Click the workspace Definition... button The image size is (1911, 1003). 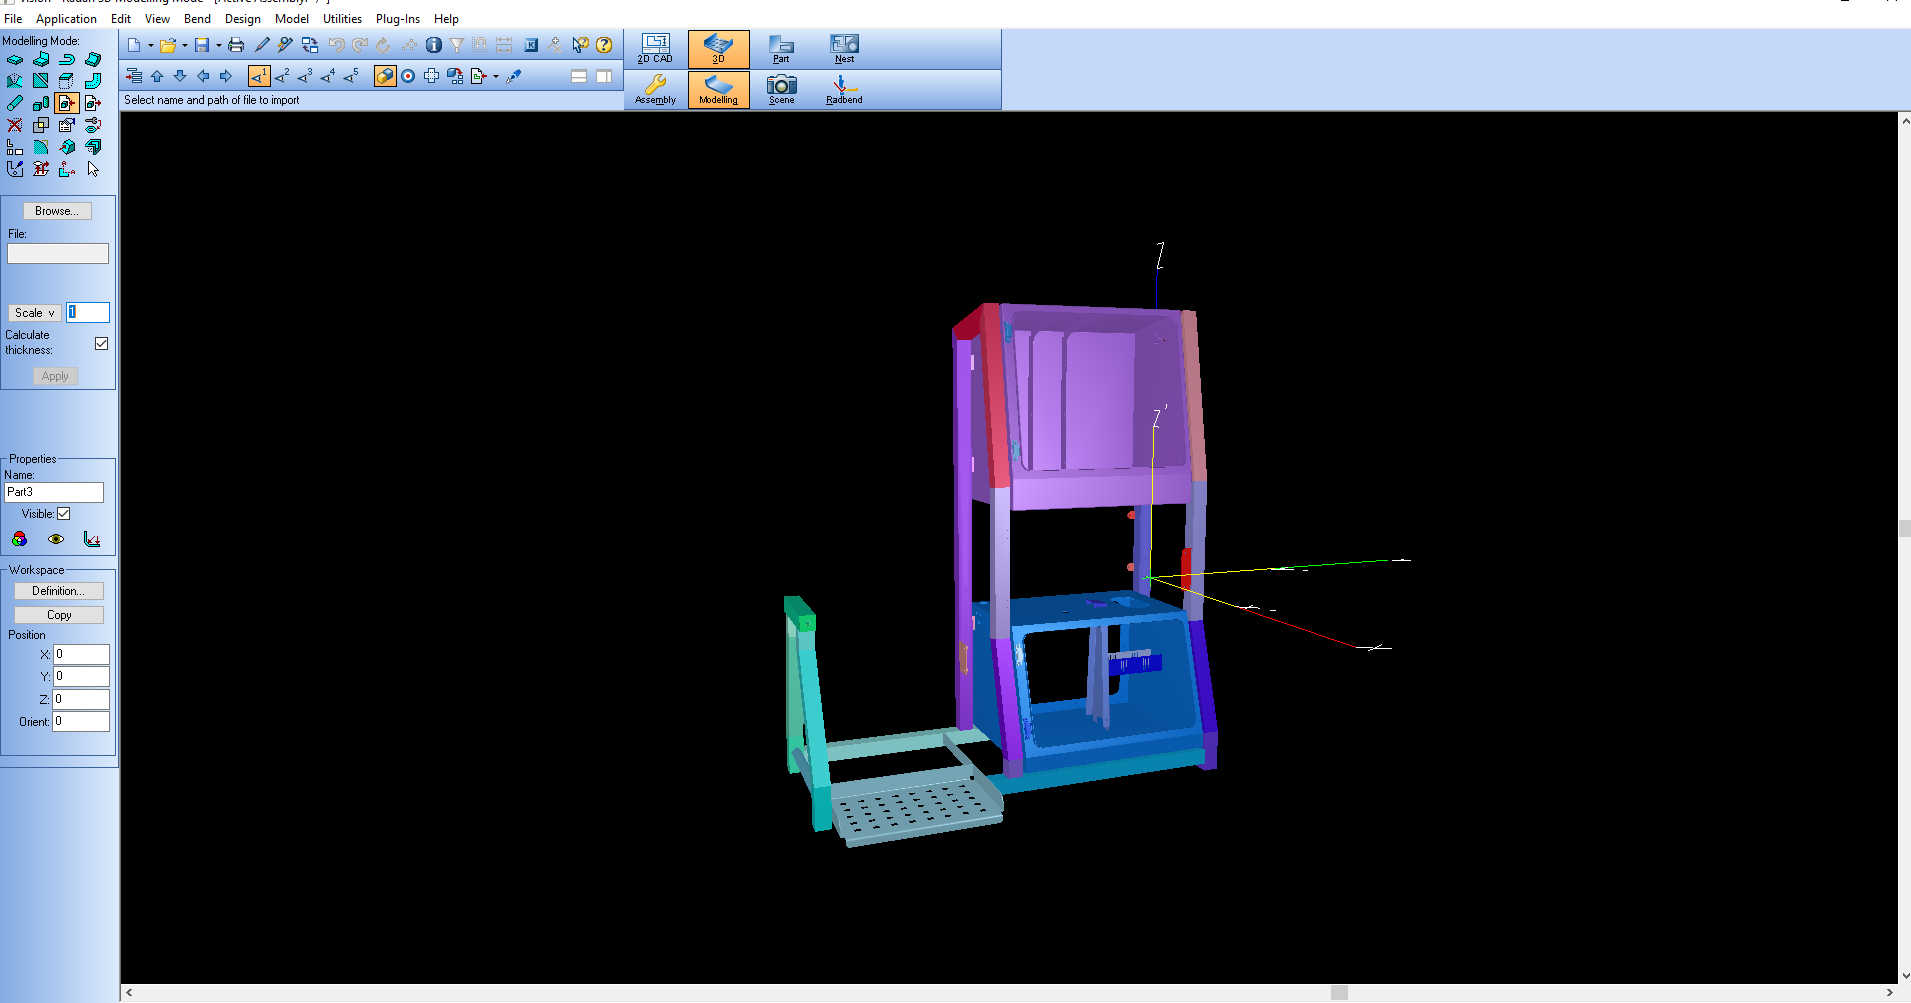tap(58, 591)
